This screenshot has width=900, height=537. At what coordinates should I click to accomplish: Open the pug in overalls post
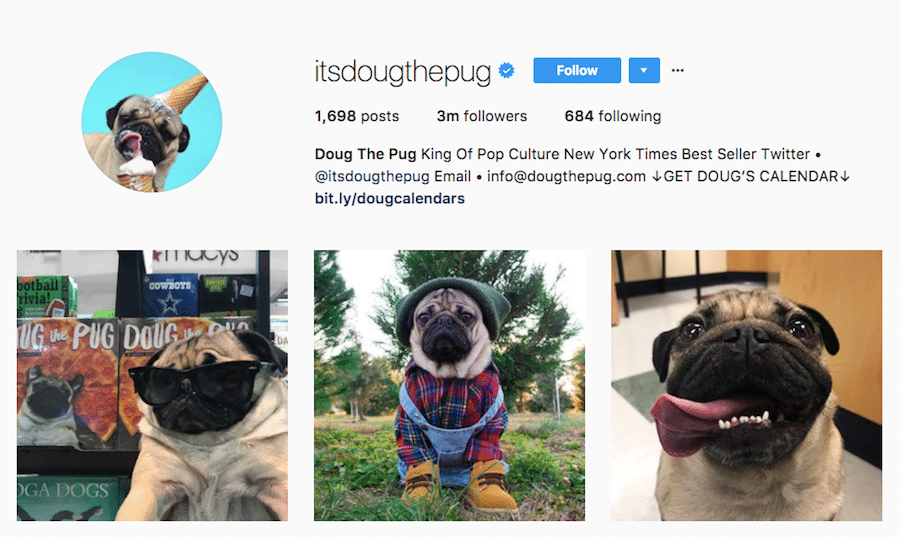pos(449,386)
